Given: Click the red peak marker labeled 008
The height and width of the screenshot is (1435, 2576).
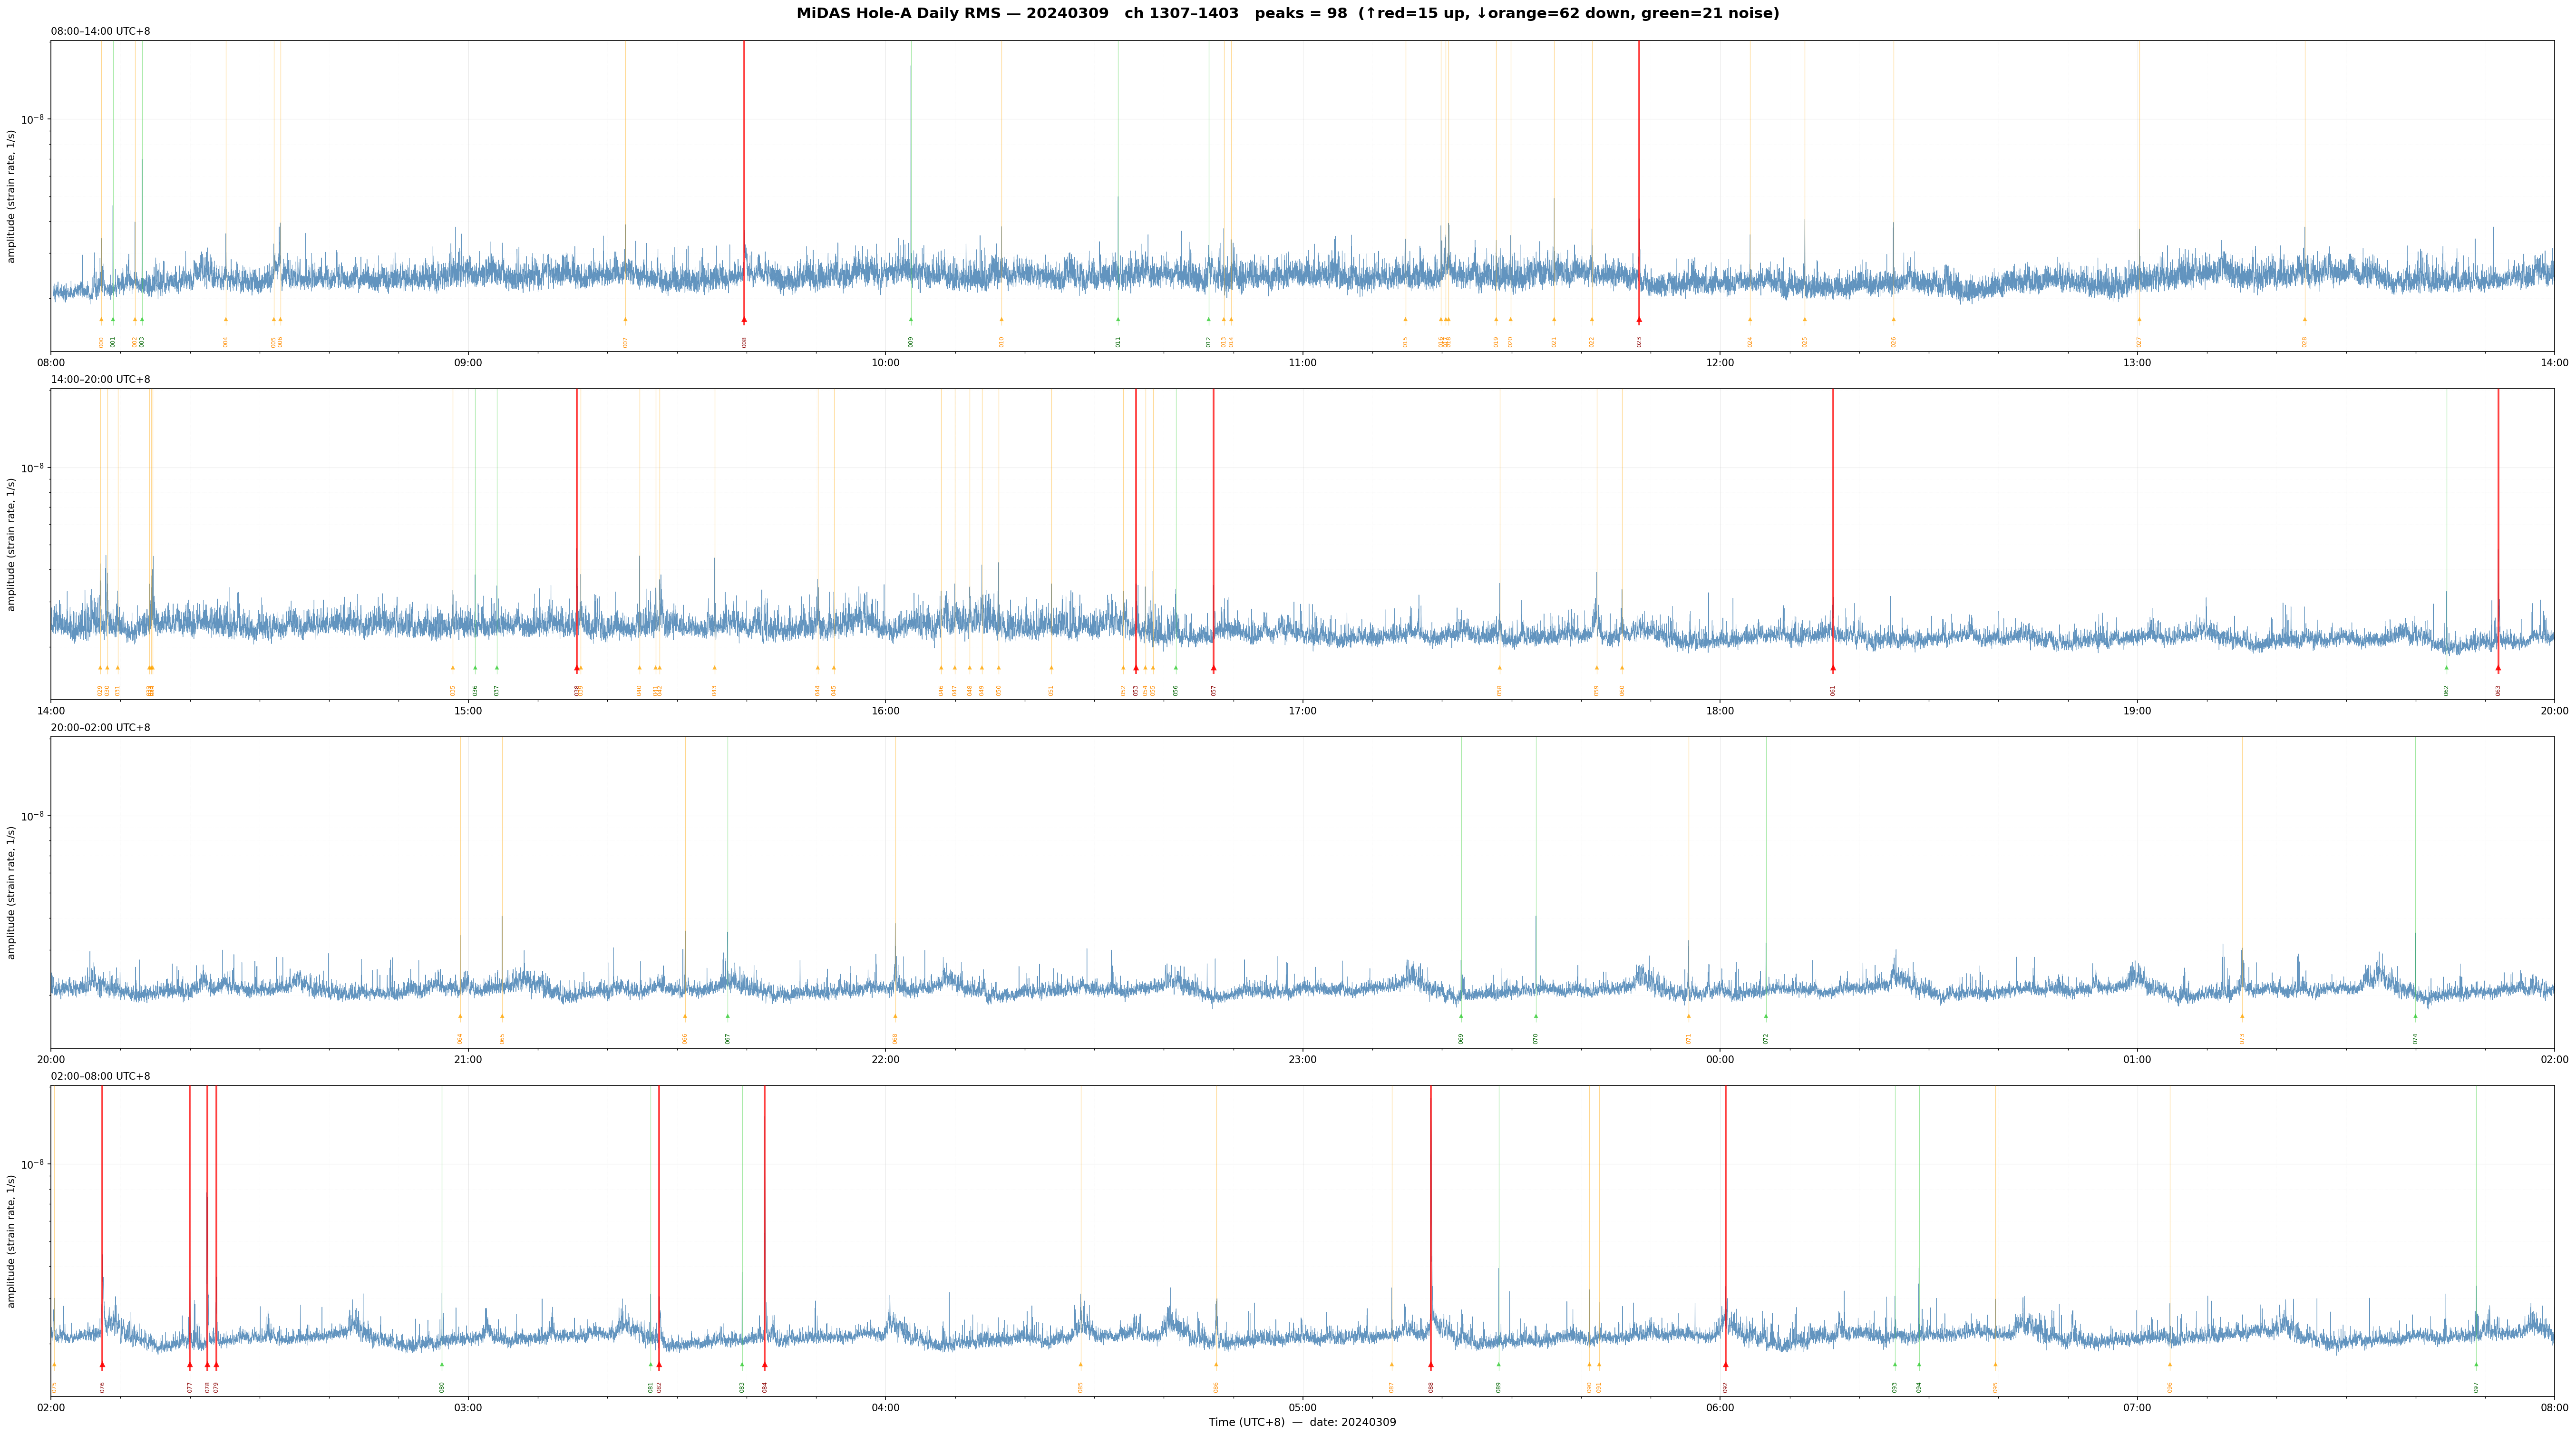Looking at the screenshot, I should [x=744, y=320].
